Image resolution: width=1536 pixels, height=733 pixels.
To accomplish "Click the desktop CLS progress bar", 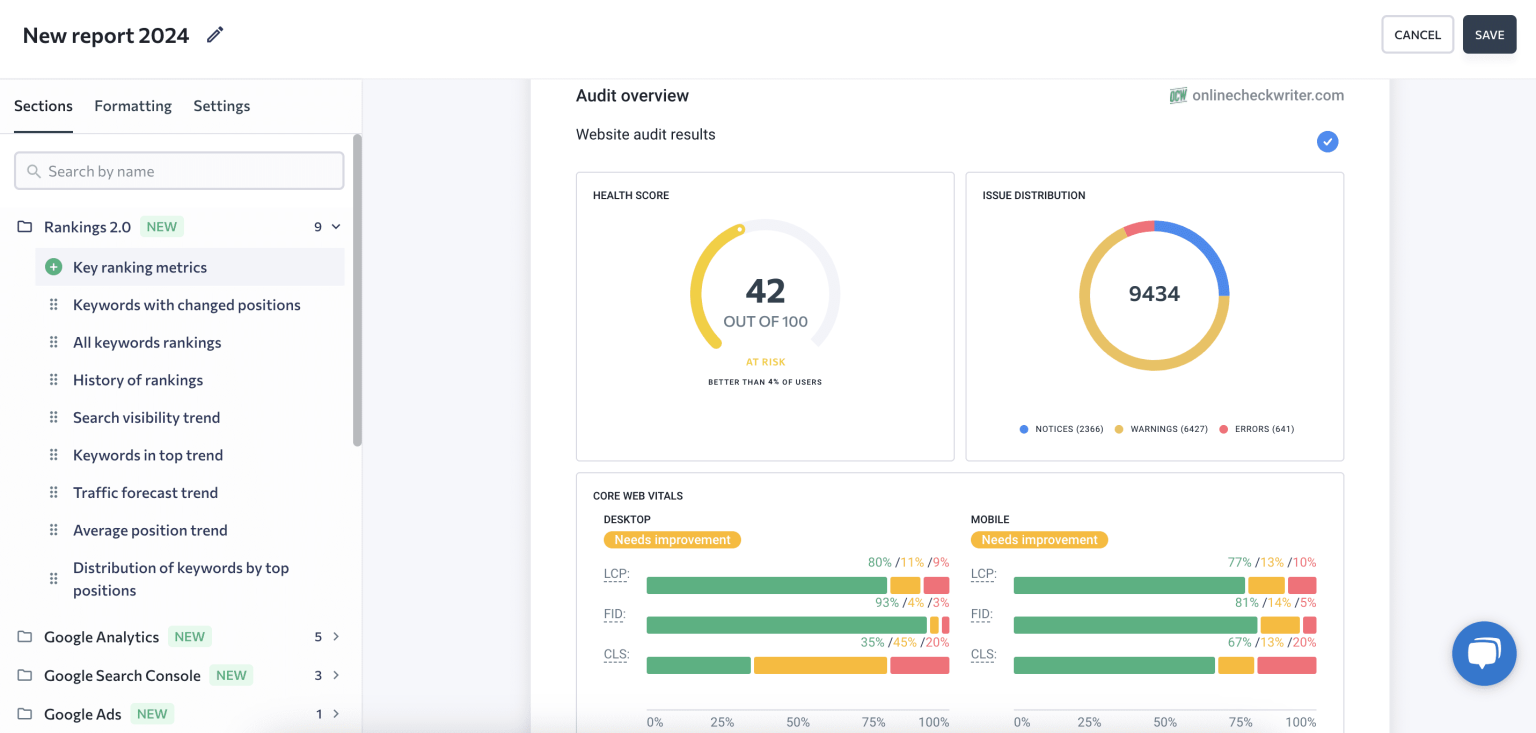I will [798, 664].
